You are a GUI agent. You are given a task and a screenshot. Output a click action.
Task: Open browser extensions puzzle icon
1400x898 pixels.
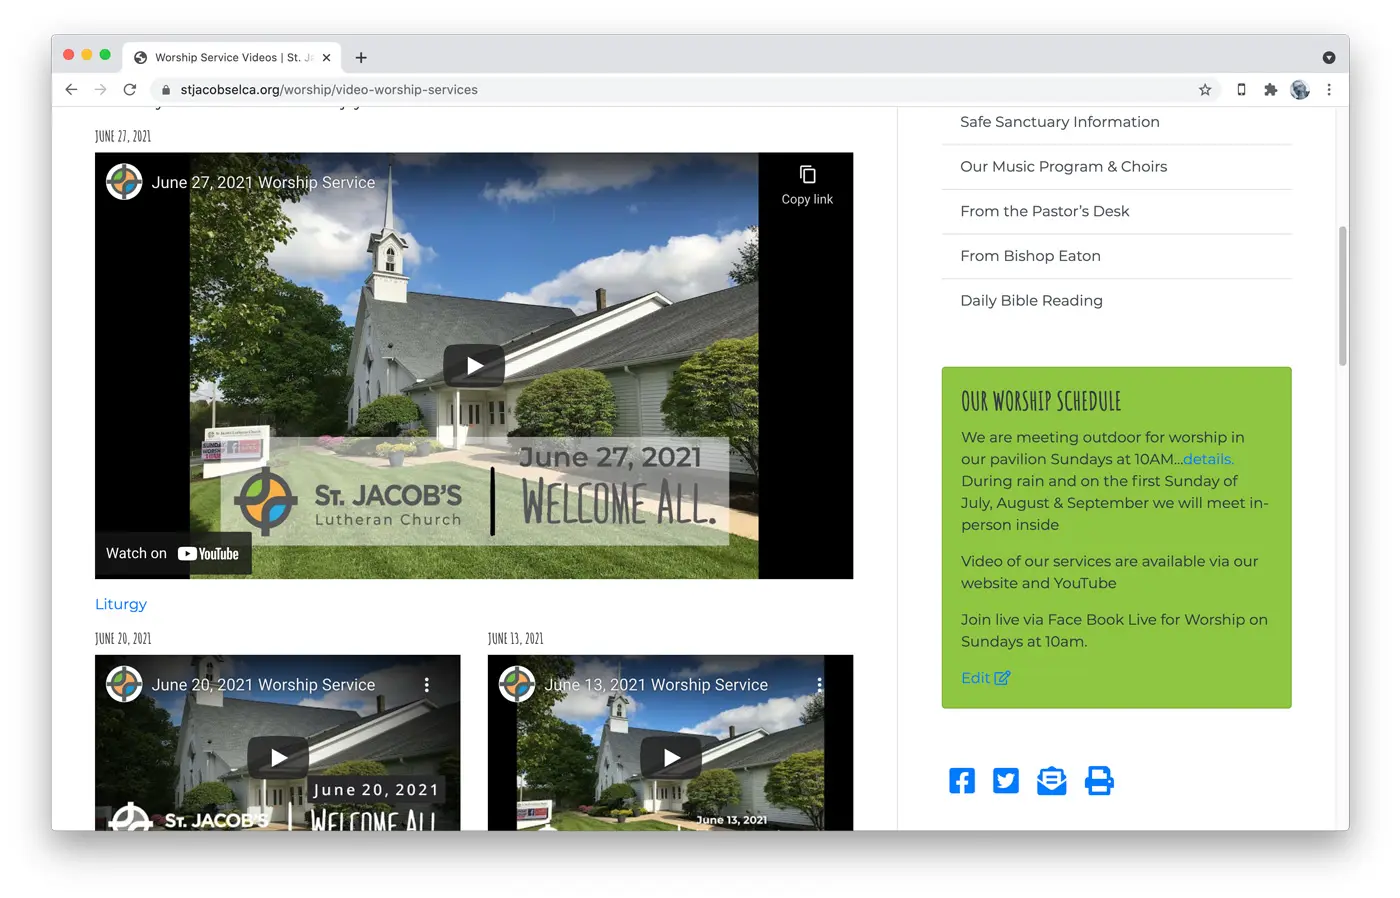pyautogui.click(x=1270, y=89)
